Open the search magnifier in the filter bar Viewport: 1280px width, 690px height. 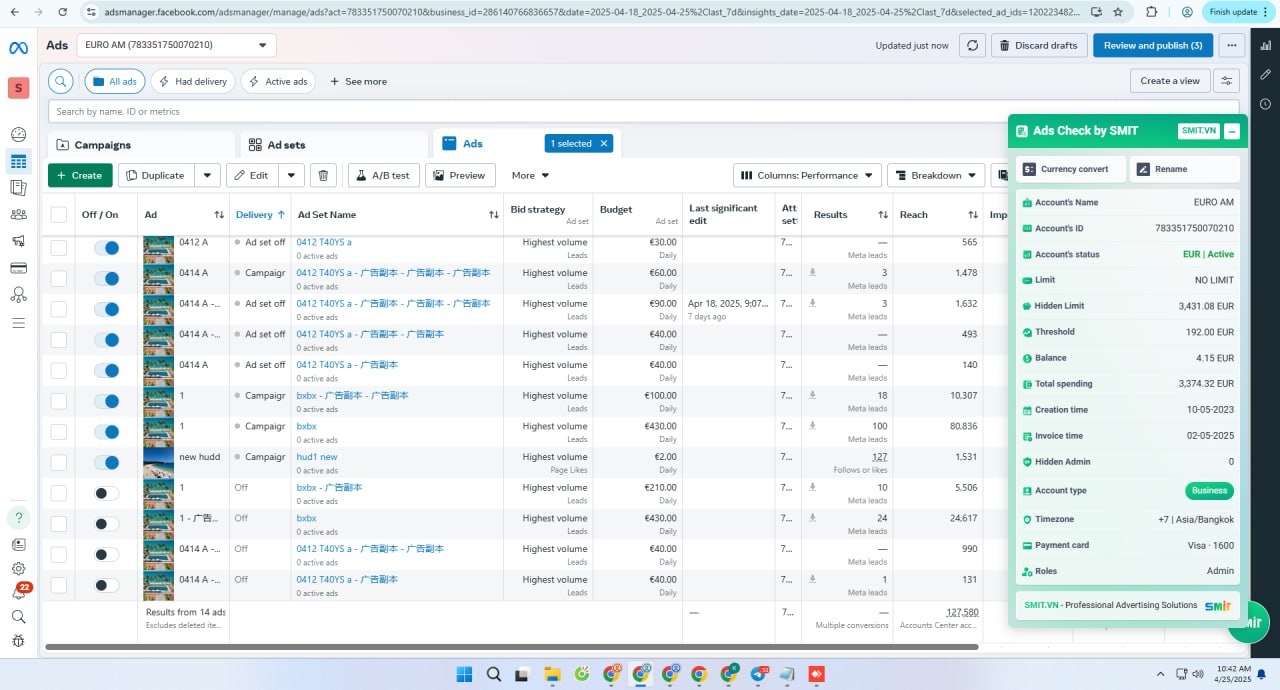point(61,81)
